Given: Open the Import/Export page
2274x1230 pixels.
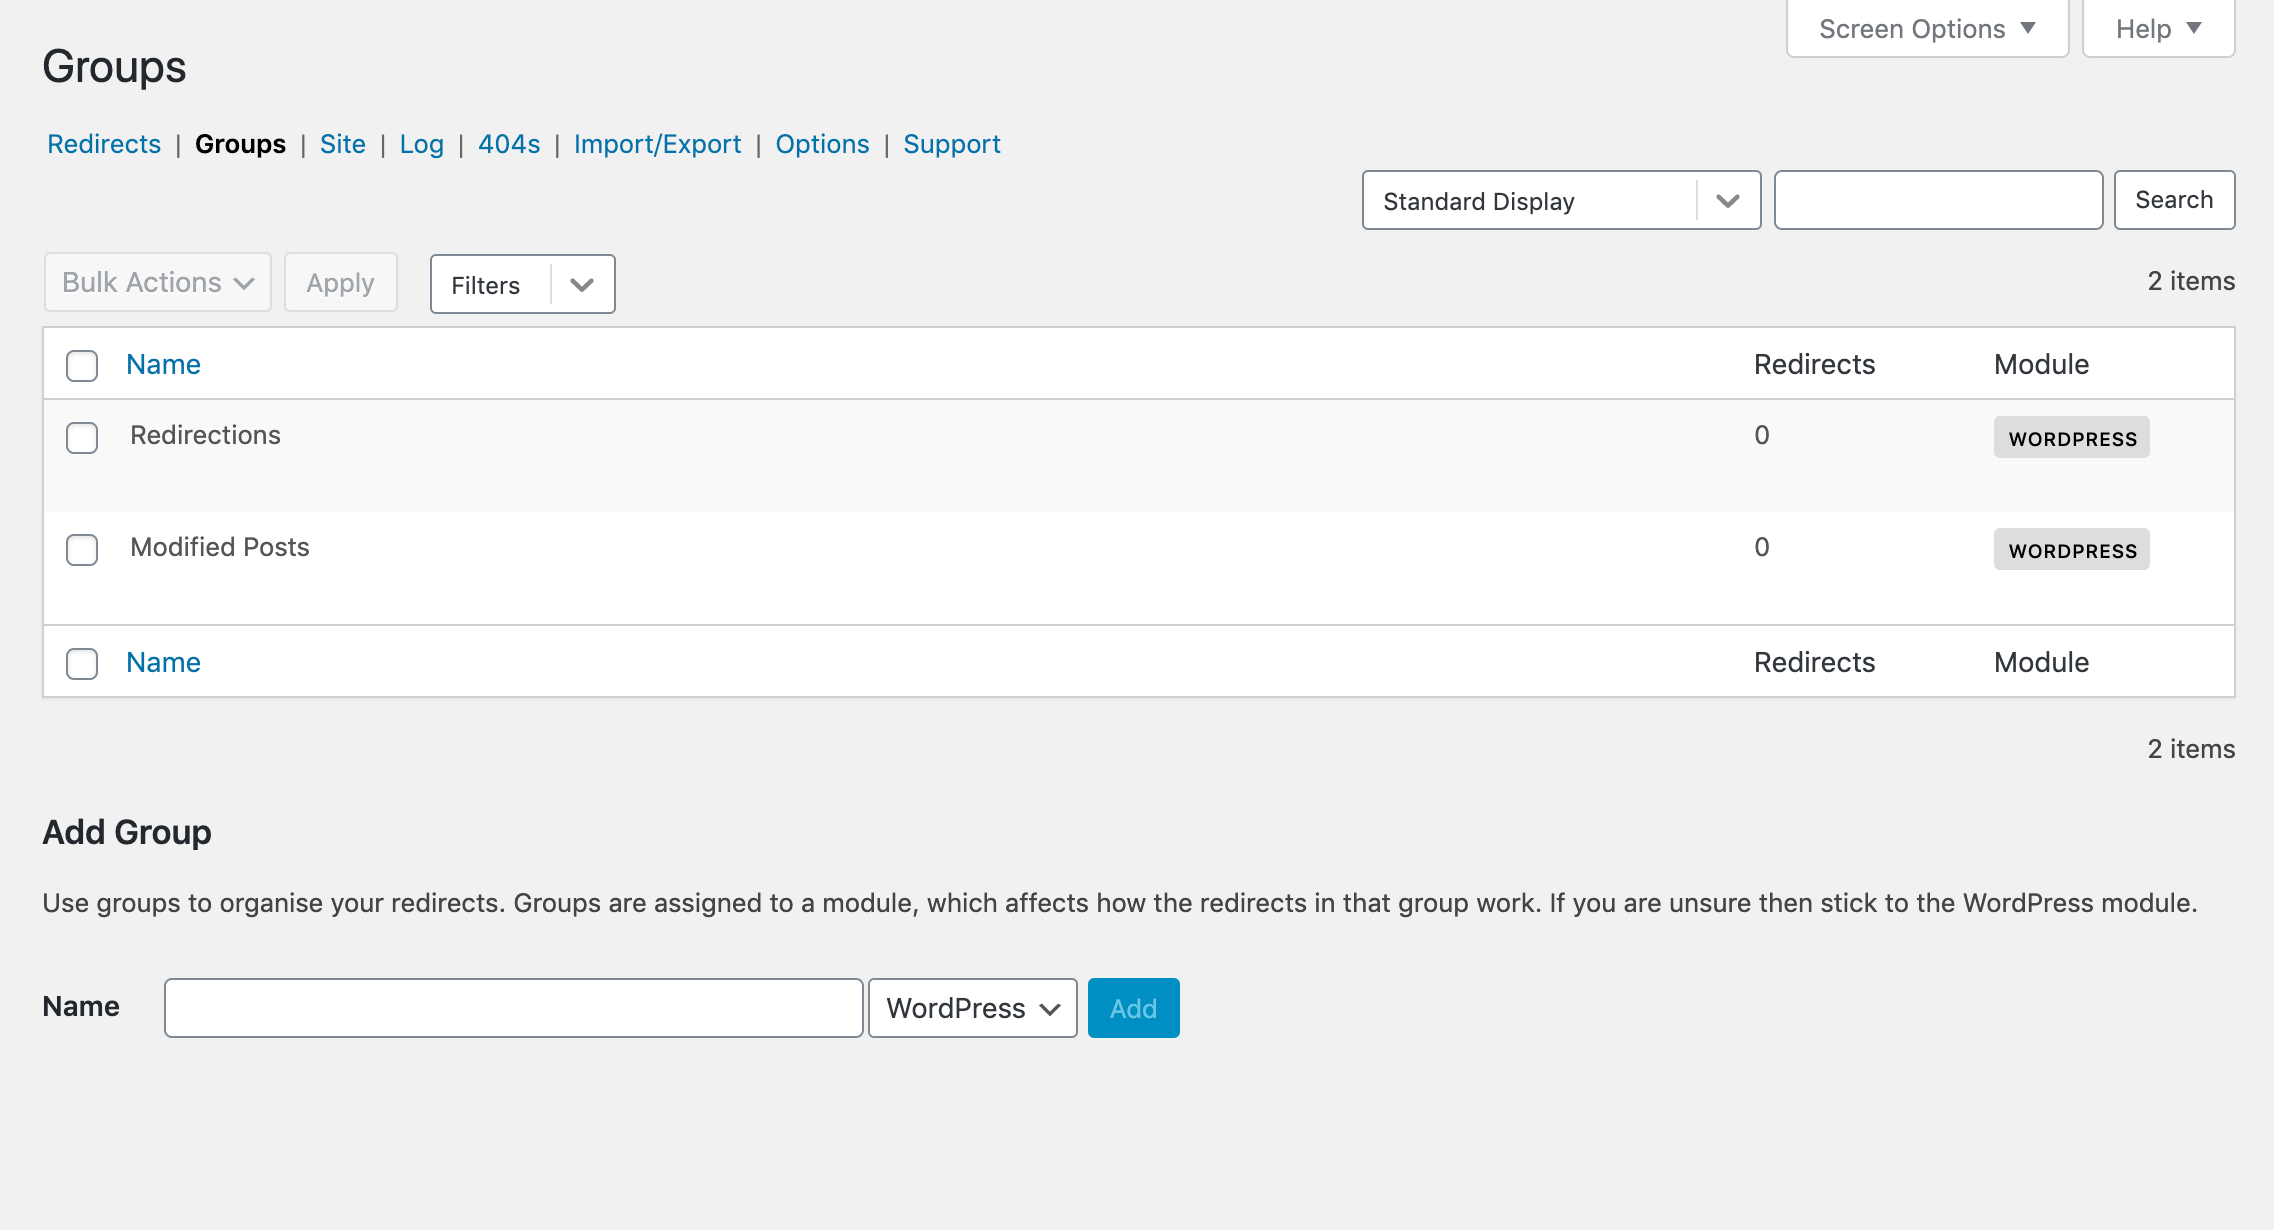Looking at the screenshot, I should point(657,144).
